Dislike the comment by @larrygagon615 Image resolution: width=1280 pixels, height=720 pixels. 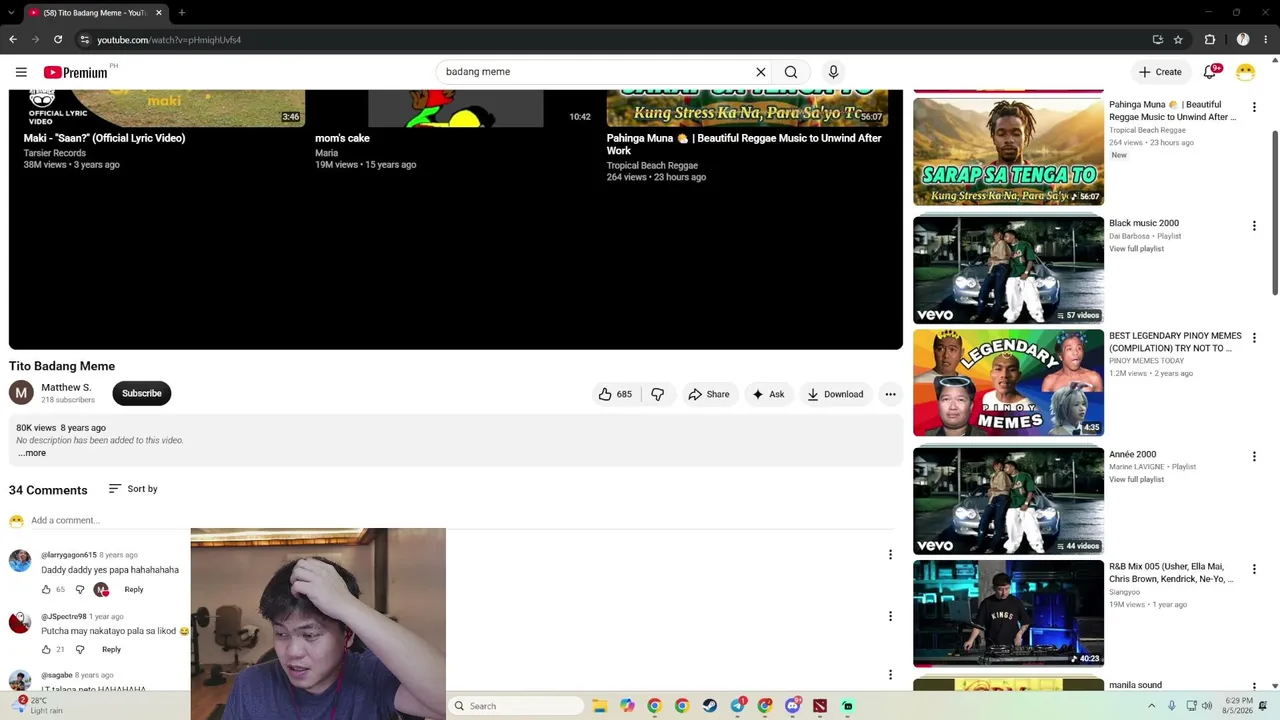[x=80, y=589]
